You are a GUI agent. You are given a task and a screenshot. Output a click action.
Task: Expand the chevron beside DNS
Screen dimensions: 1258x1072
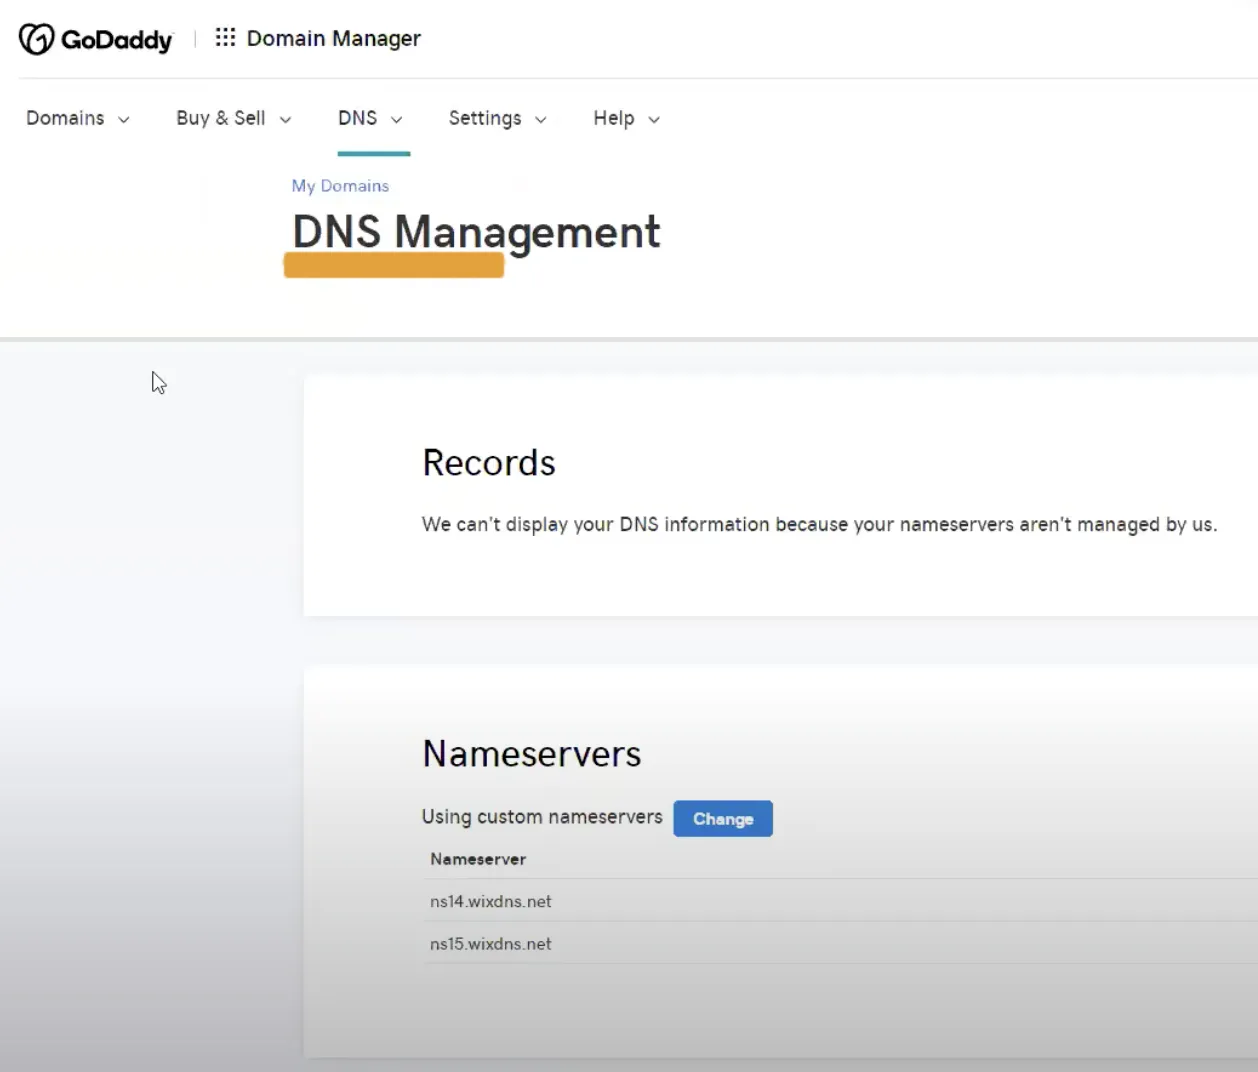(396, 120)
